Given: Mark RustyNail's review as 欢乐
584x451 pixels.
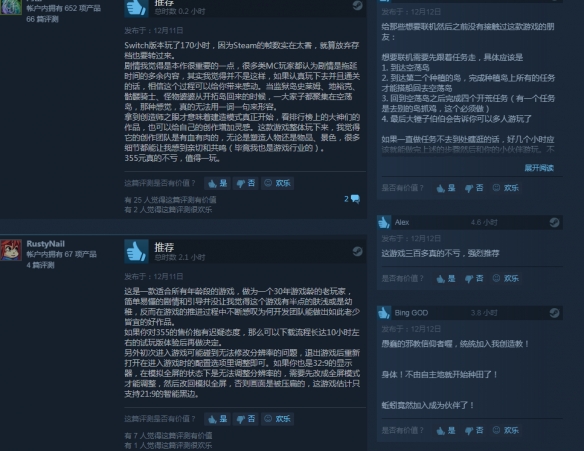Looking at the screenshot, I should pos(277,419).
